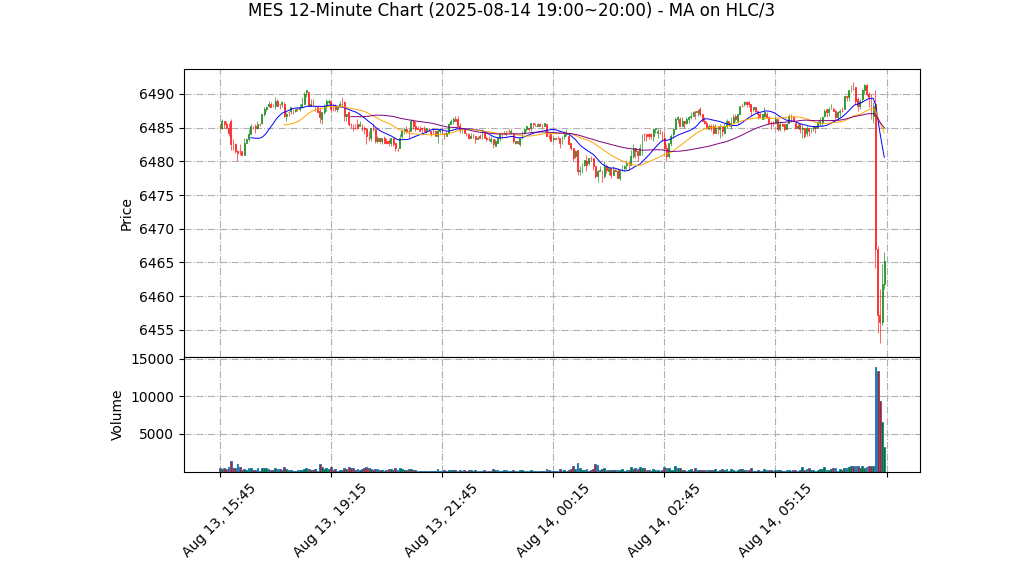Viewport: 1022px width, 575px height.
Task: Click the 6455 price axis label
Action: (156, 331)
